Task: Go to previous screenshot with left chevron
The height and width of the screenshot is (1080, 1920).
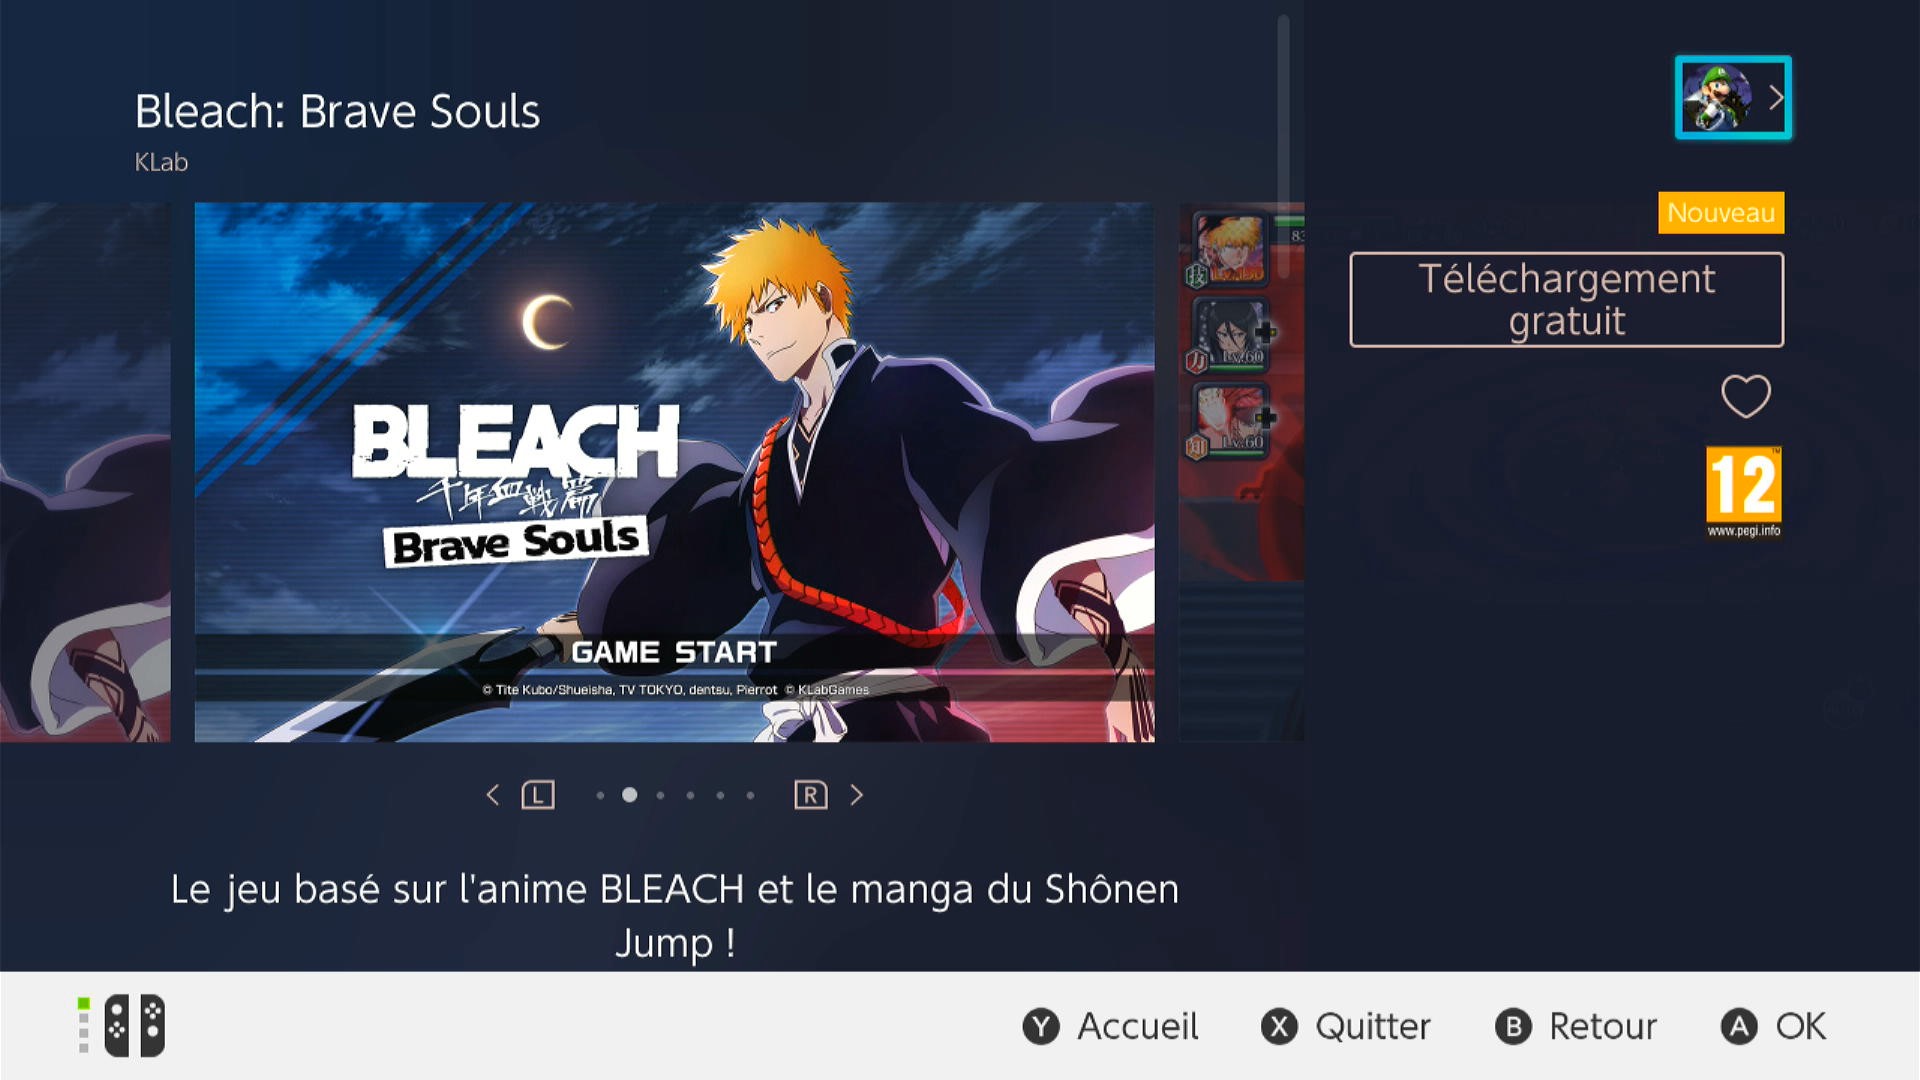Action: pyautogui.click(x=492, y=795)
